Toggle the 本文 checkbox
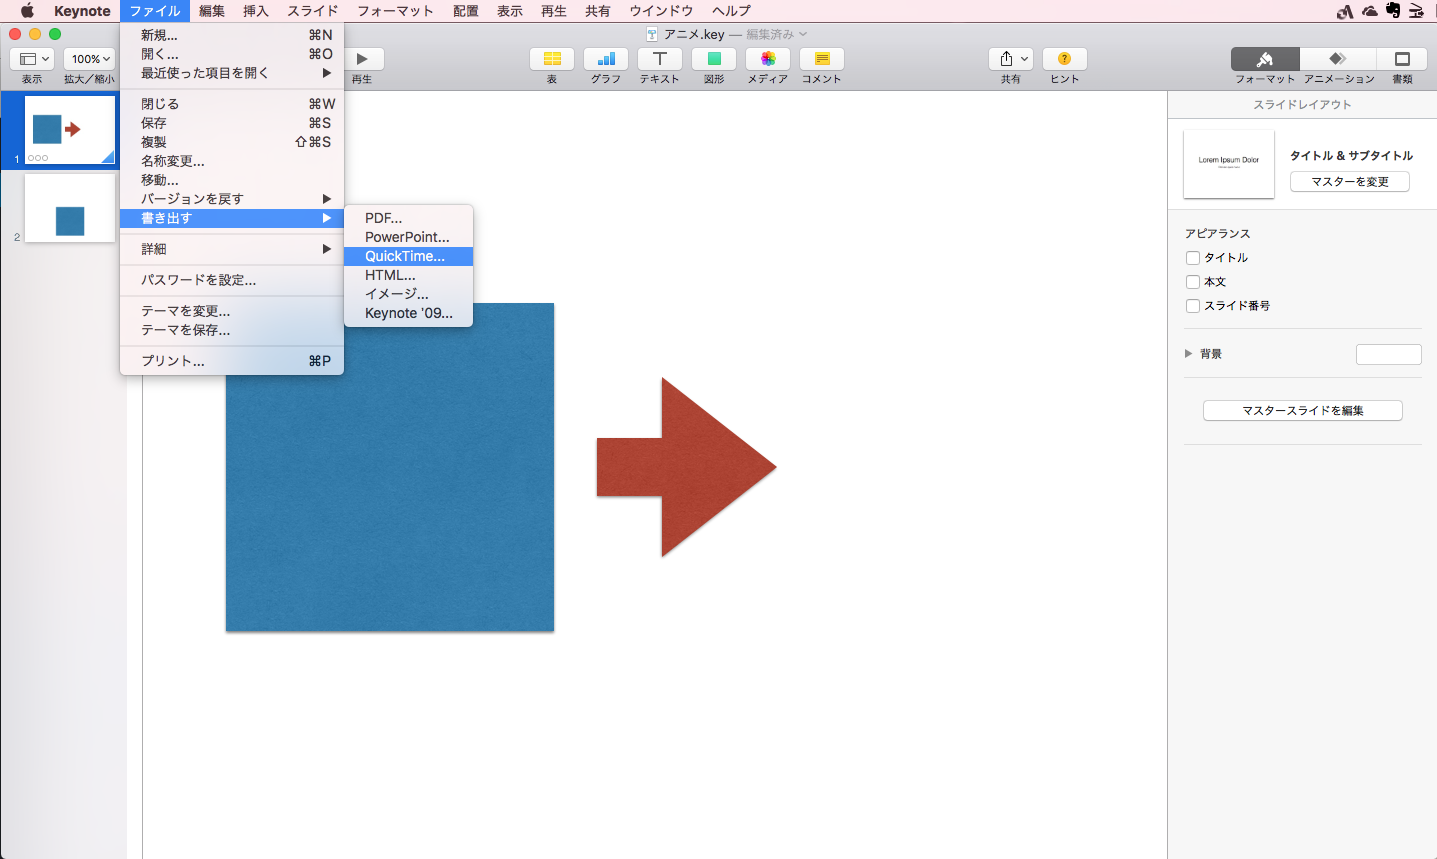Viewport: 1437px width, 859px height. [x=1193, y=282]
